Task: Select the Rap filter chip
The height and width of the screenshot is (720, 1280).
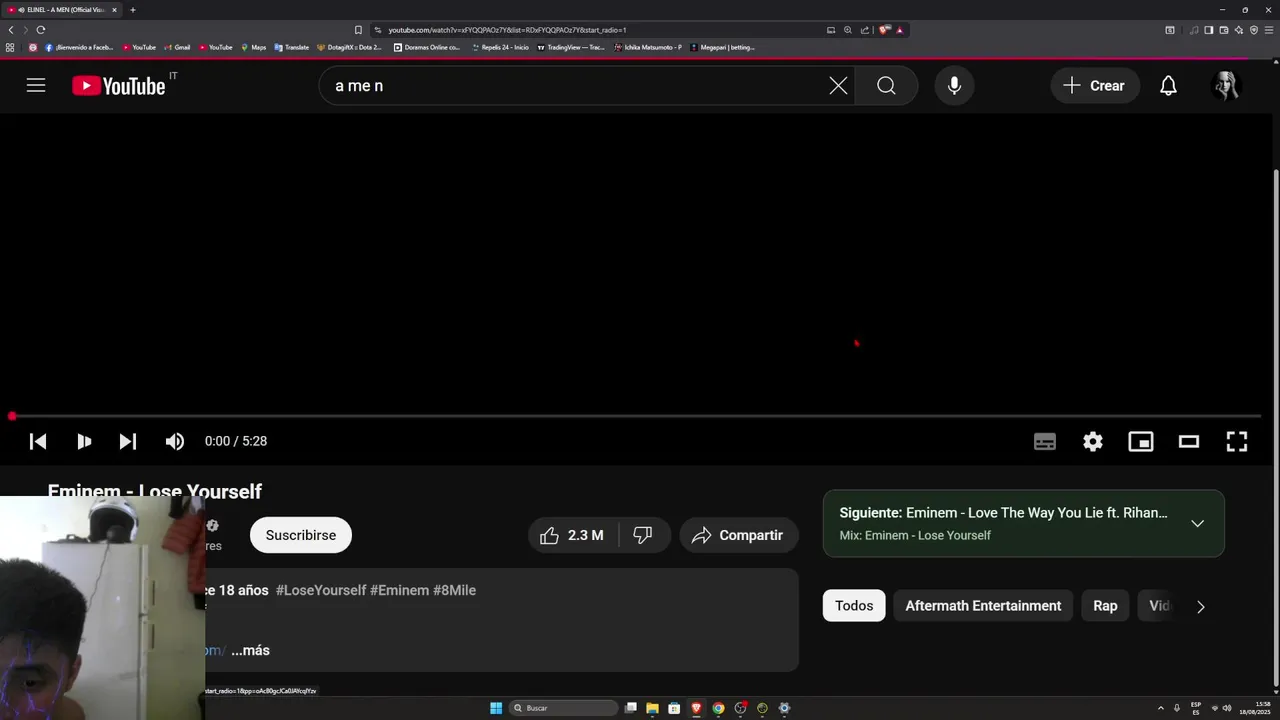Action: pos(1105,606)
